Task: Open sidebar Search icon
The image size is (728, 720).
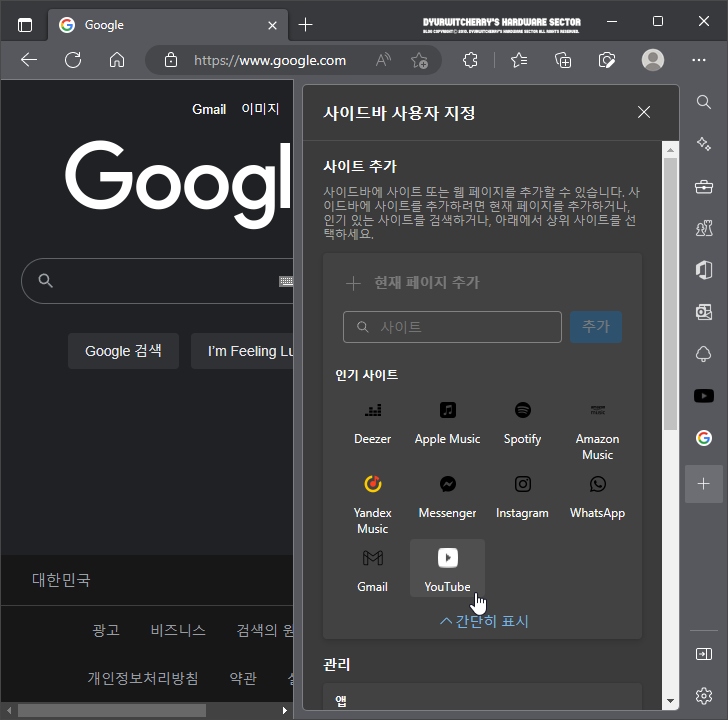Action: pos(704,102)
